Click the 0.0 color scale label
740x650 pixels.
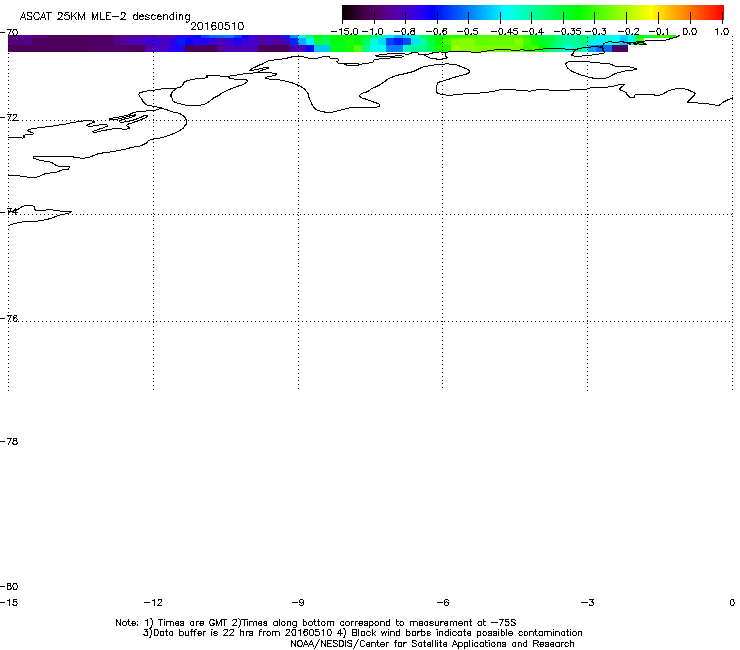click(x=690, y=32)
